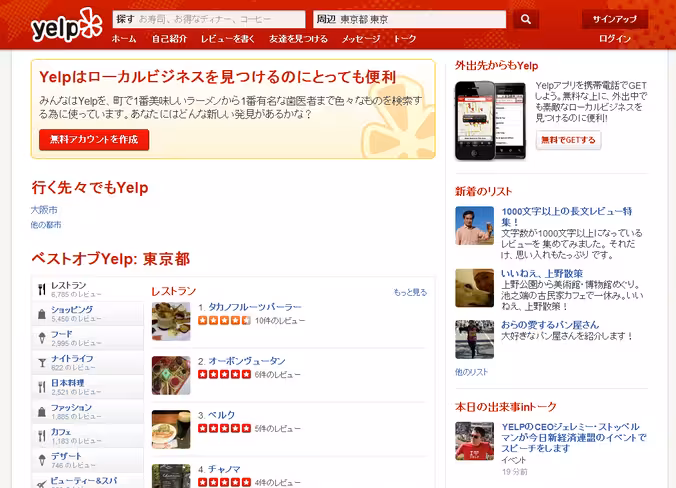Click the smartphone app image
The height and width of the screenshot is (488, 676).
coord(491,121)
